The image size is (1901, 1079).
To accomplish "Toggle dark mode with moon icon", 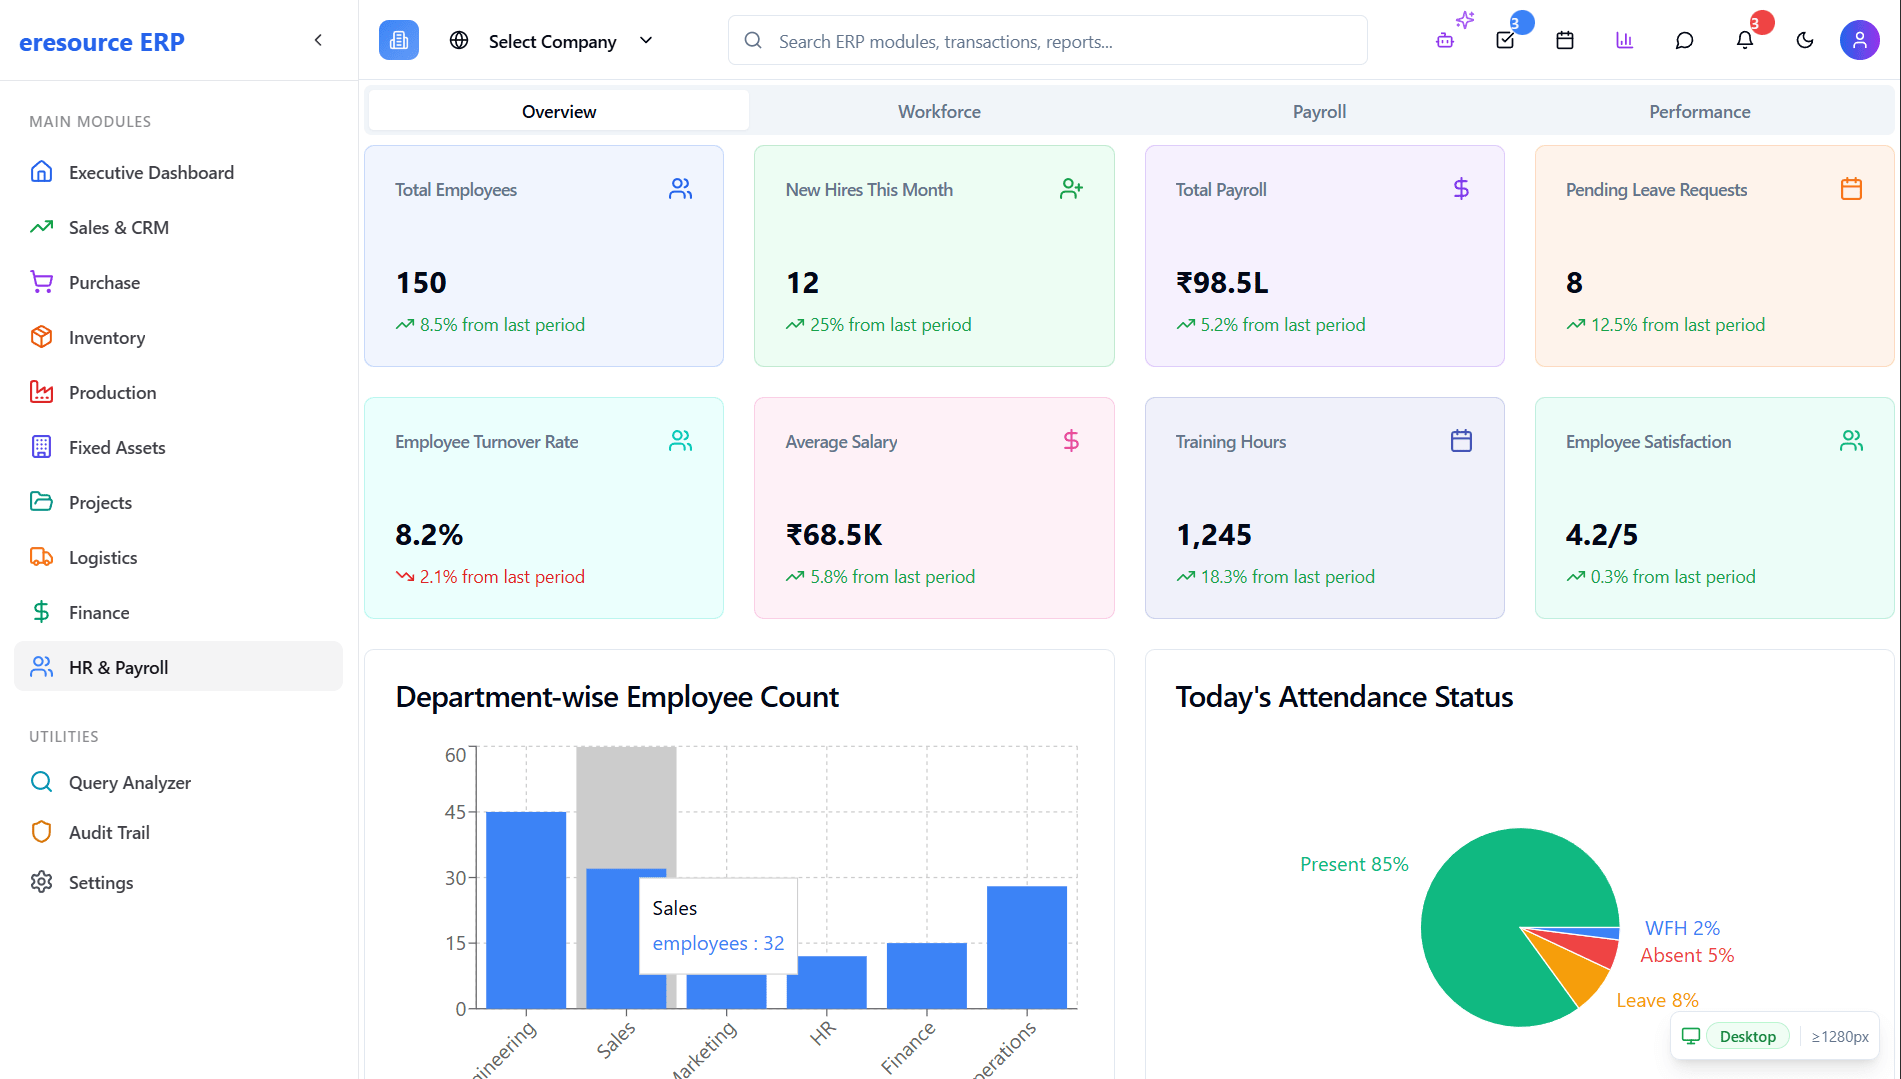I will [x=1805, y=40].
